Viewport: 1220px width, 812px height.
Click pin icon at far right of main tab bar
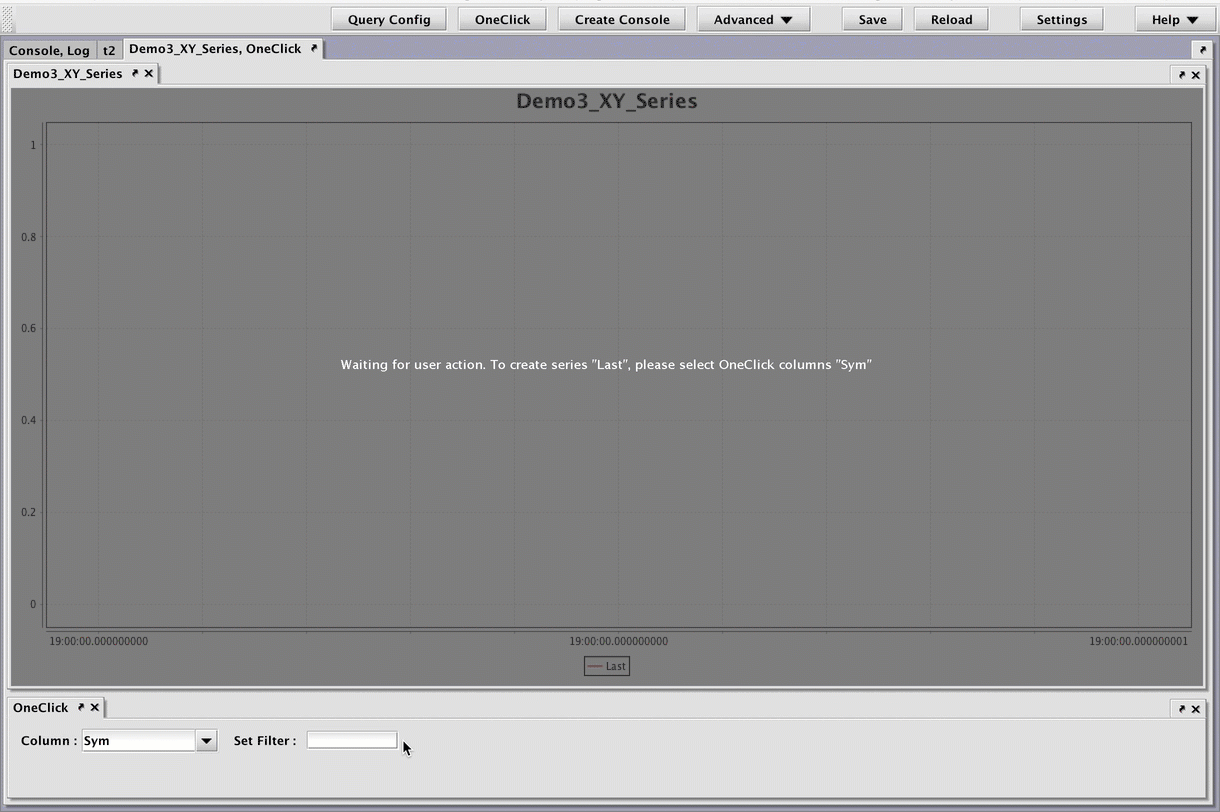click(x=1202, y=49)
